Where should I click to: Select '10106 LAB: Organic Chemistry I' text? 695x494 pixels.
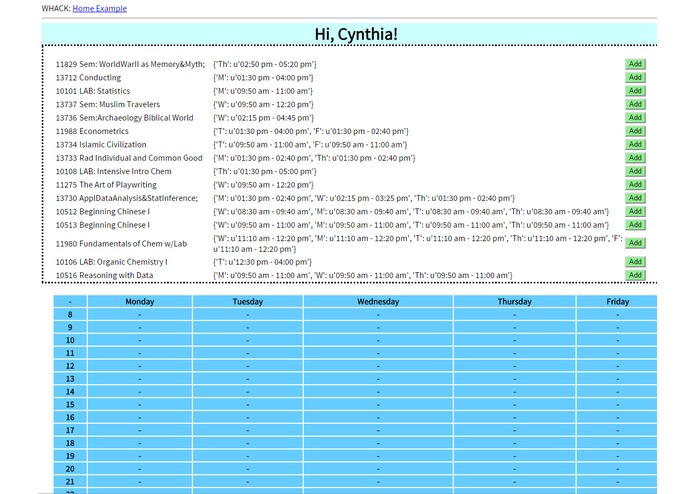(111, 262)
